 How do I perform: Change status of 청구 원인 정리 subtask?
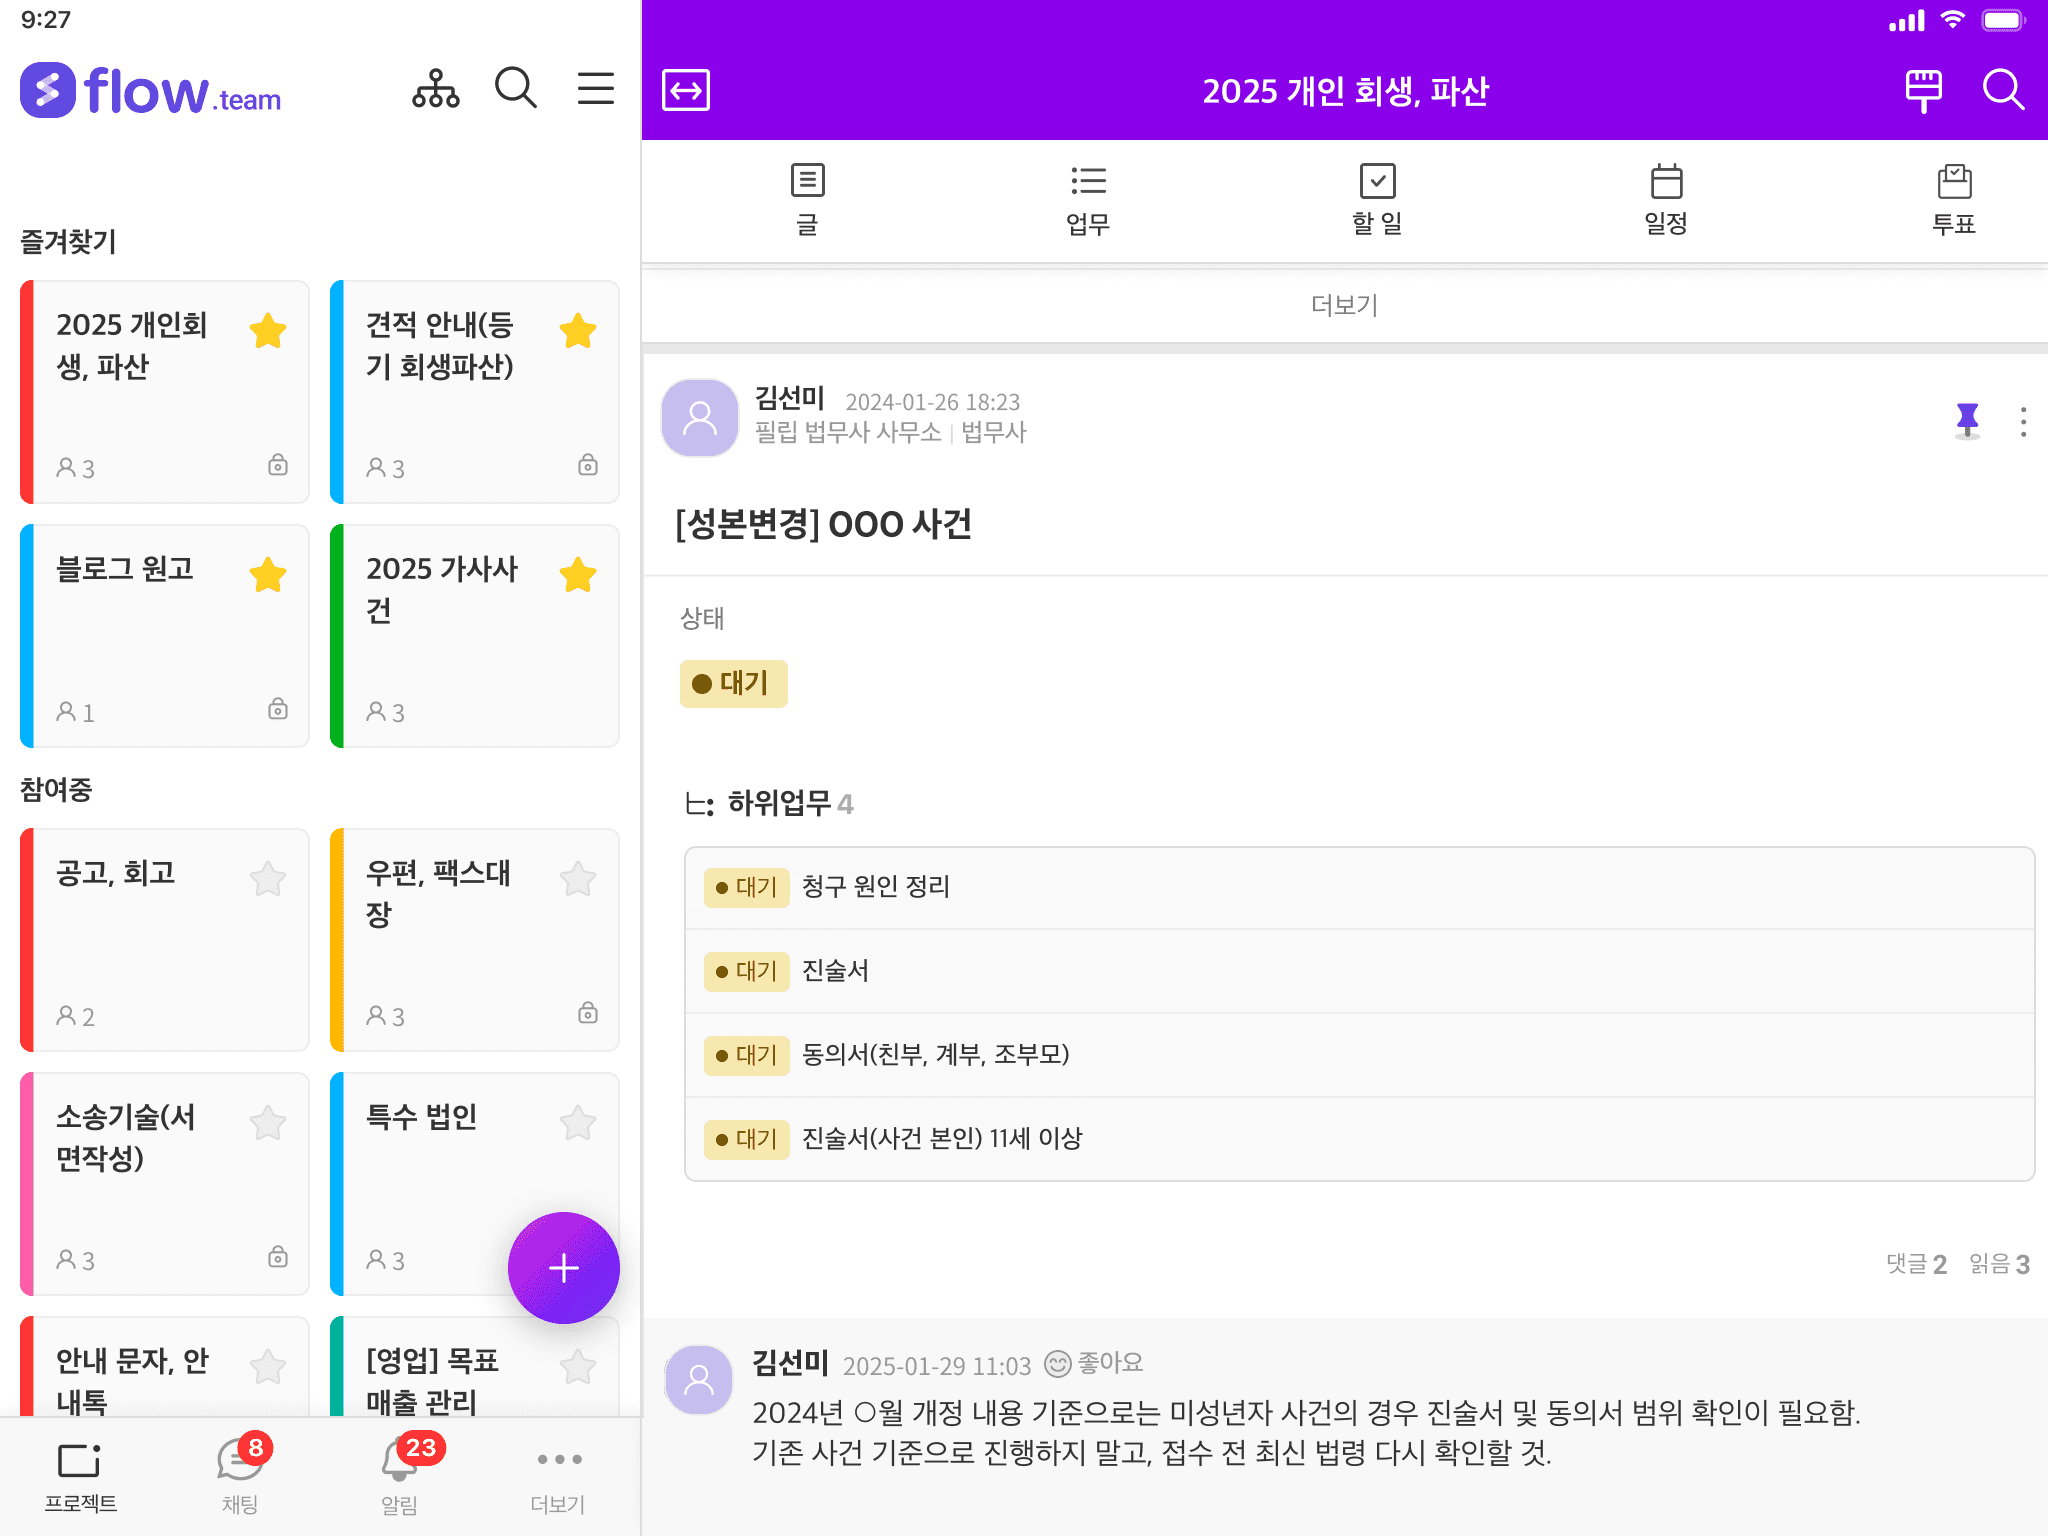click(x=746, y=888)
